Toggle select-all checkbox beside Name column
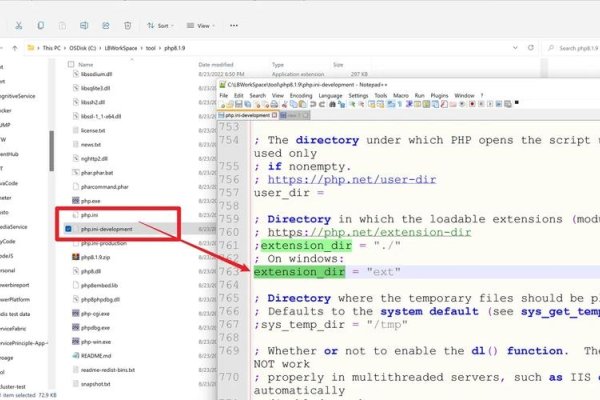The width and height of the screenshot is (600, 400). point(70,64)
